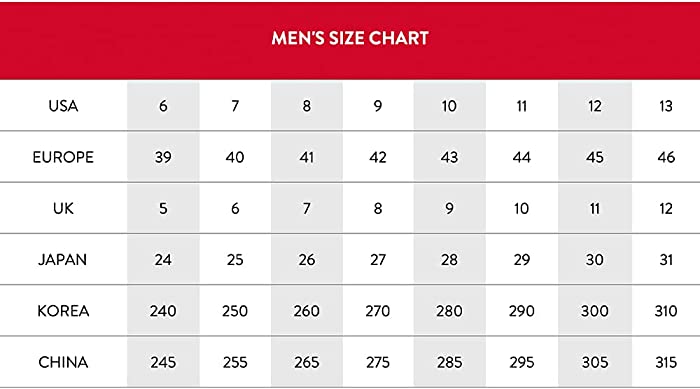Select the USA row label
The width and height of the screenshot is (700, 389).
point(63,106)
